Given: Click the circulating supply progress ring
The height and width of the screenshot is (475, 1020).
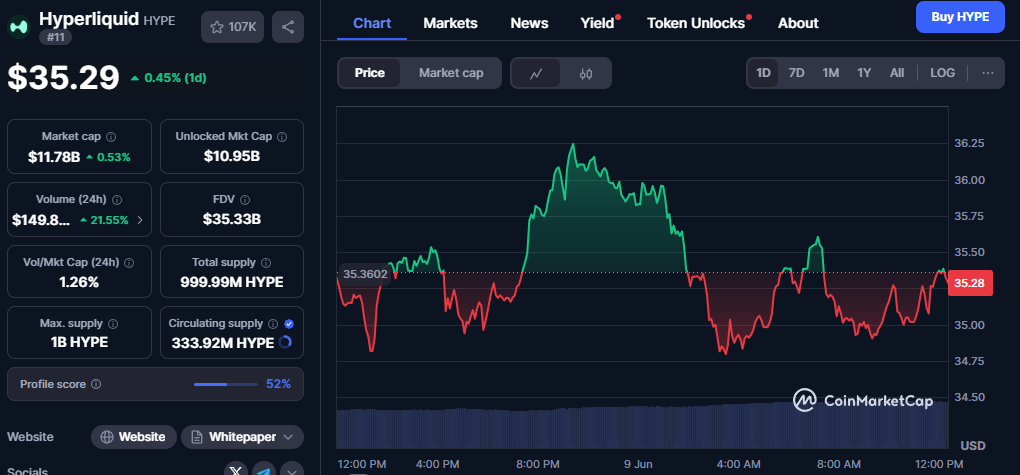Looking at the screenshot, I should pyautogui.click(x=285, y=342).
